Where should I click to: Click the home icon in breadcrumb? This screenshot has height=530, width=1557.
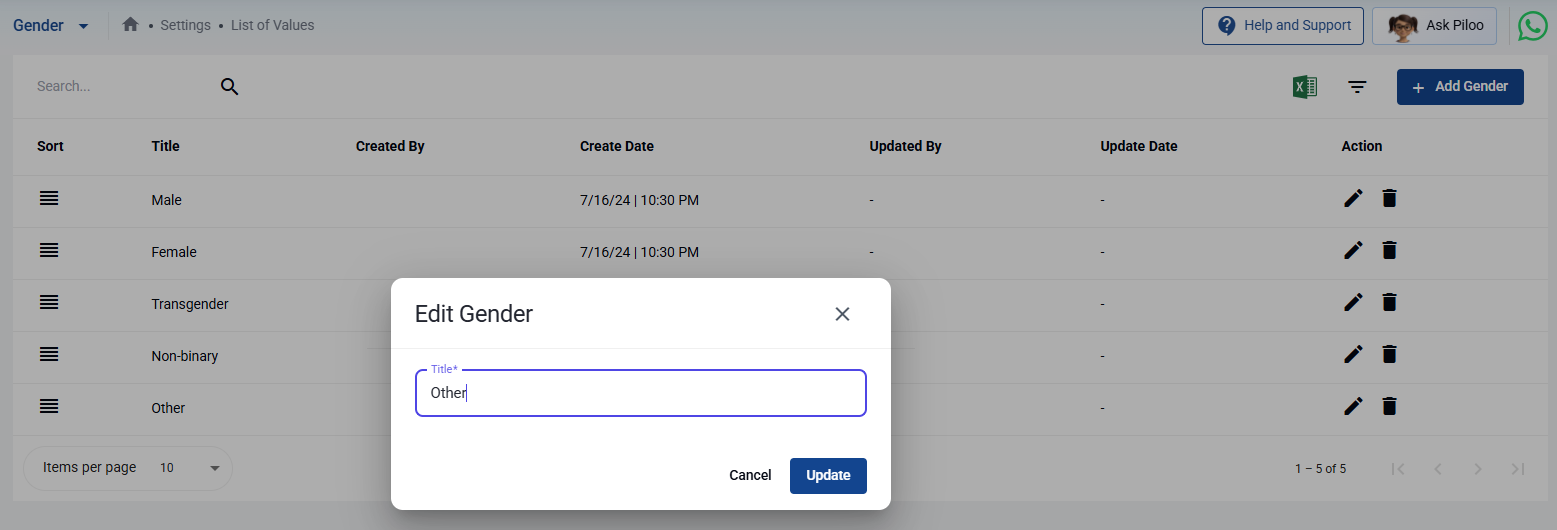(x=130, y=25)
